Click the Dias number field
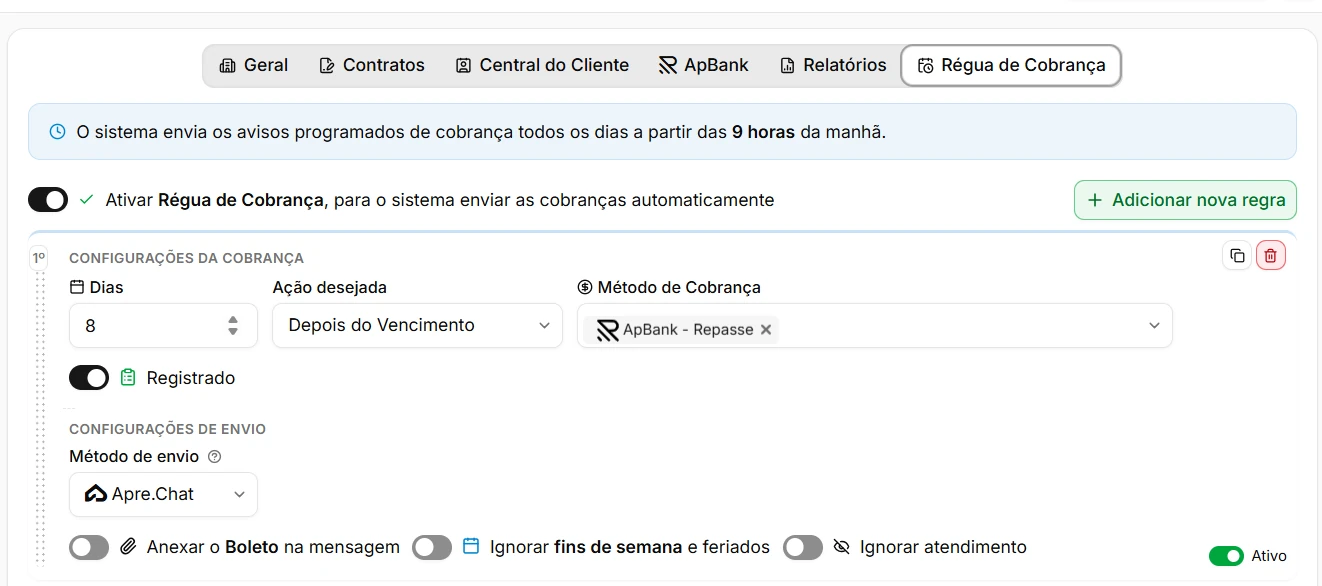The image size is (1322, 586). [163, 326]
